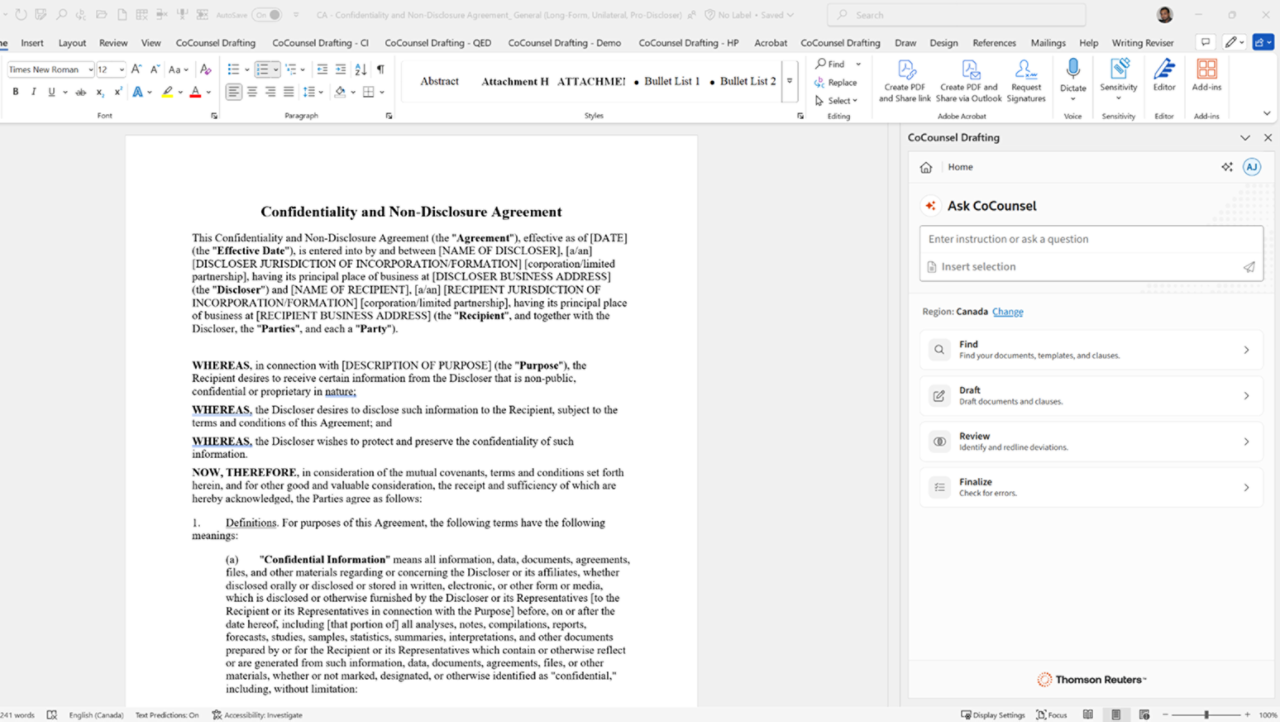Open font size dropdown

(121, 70)
